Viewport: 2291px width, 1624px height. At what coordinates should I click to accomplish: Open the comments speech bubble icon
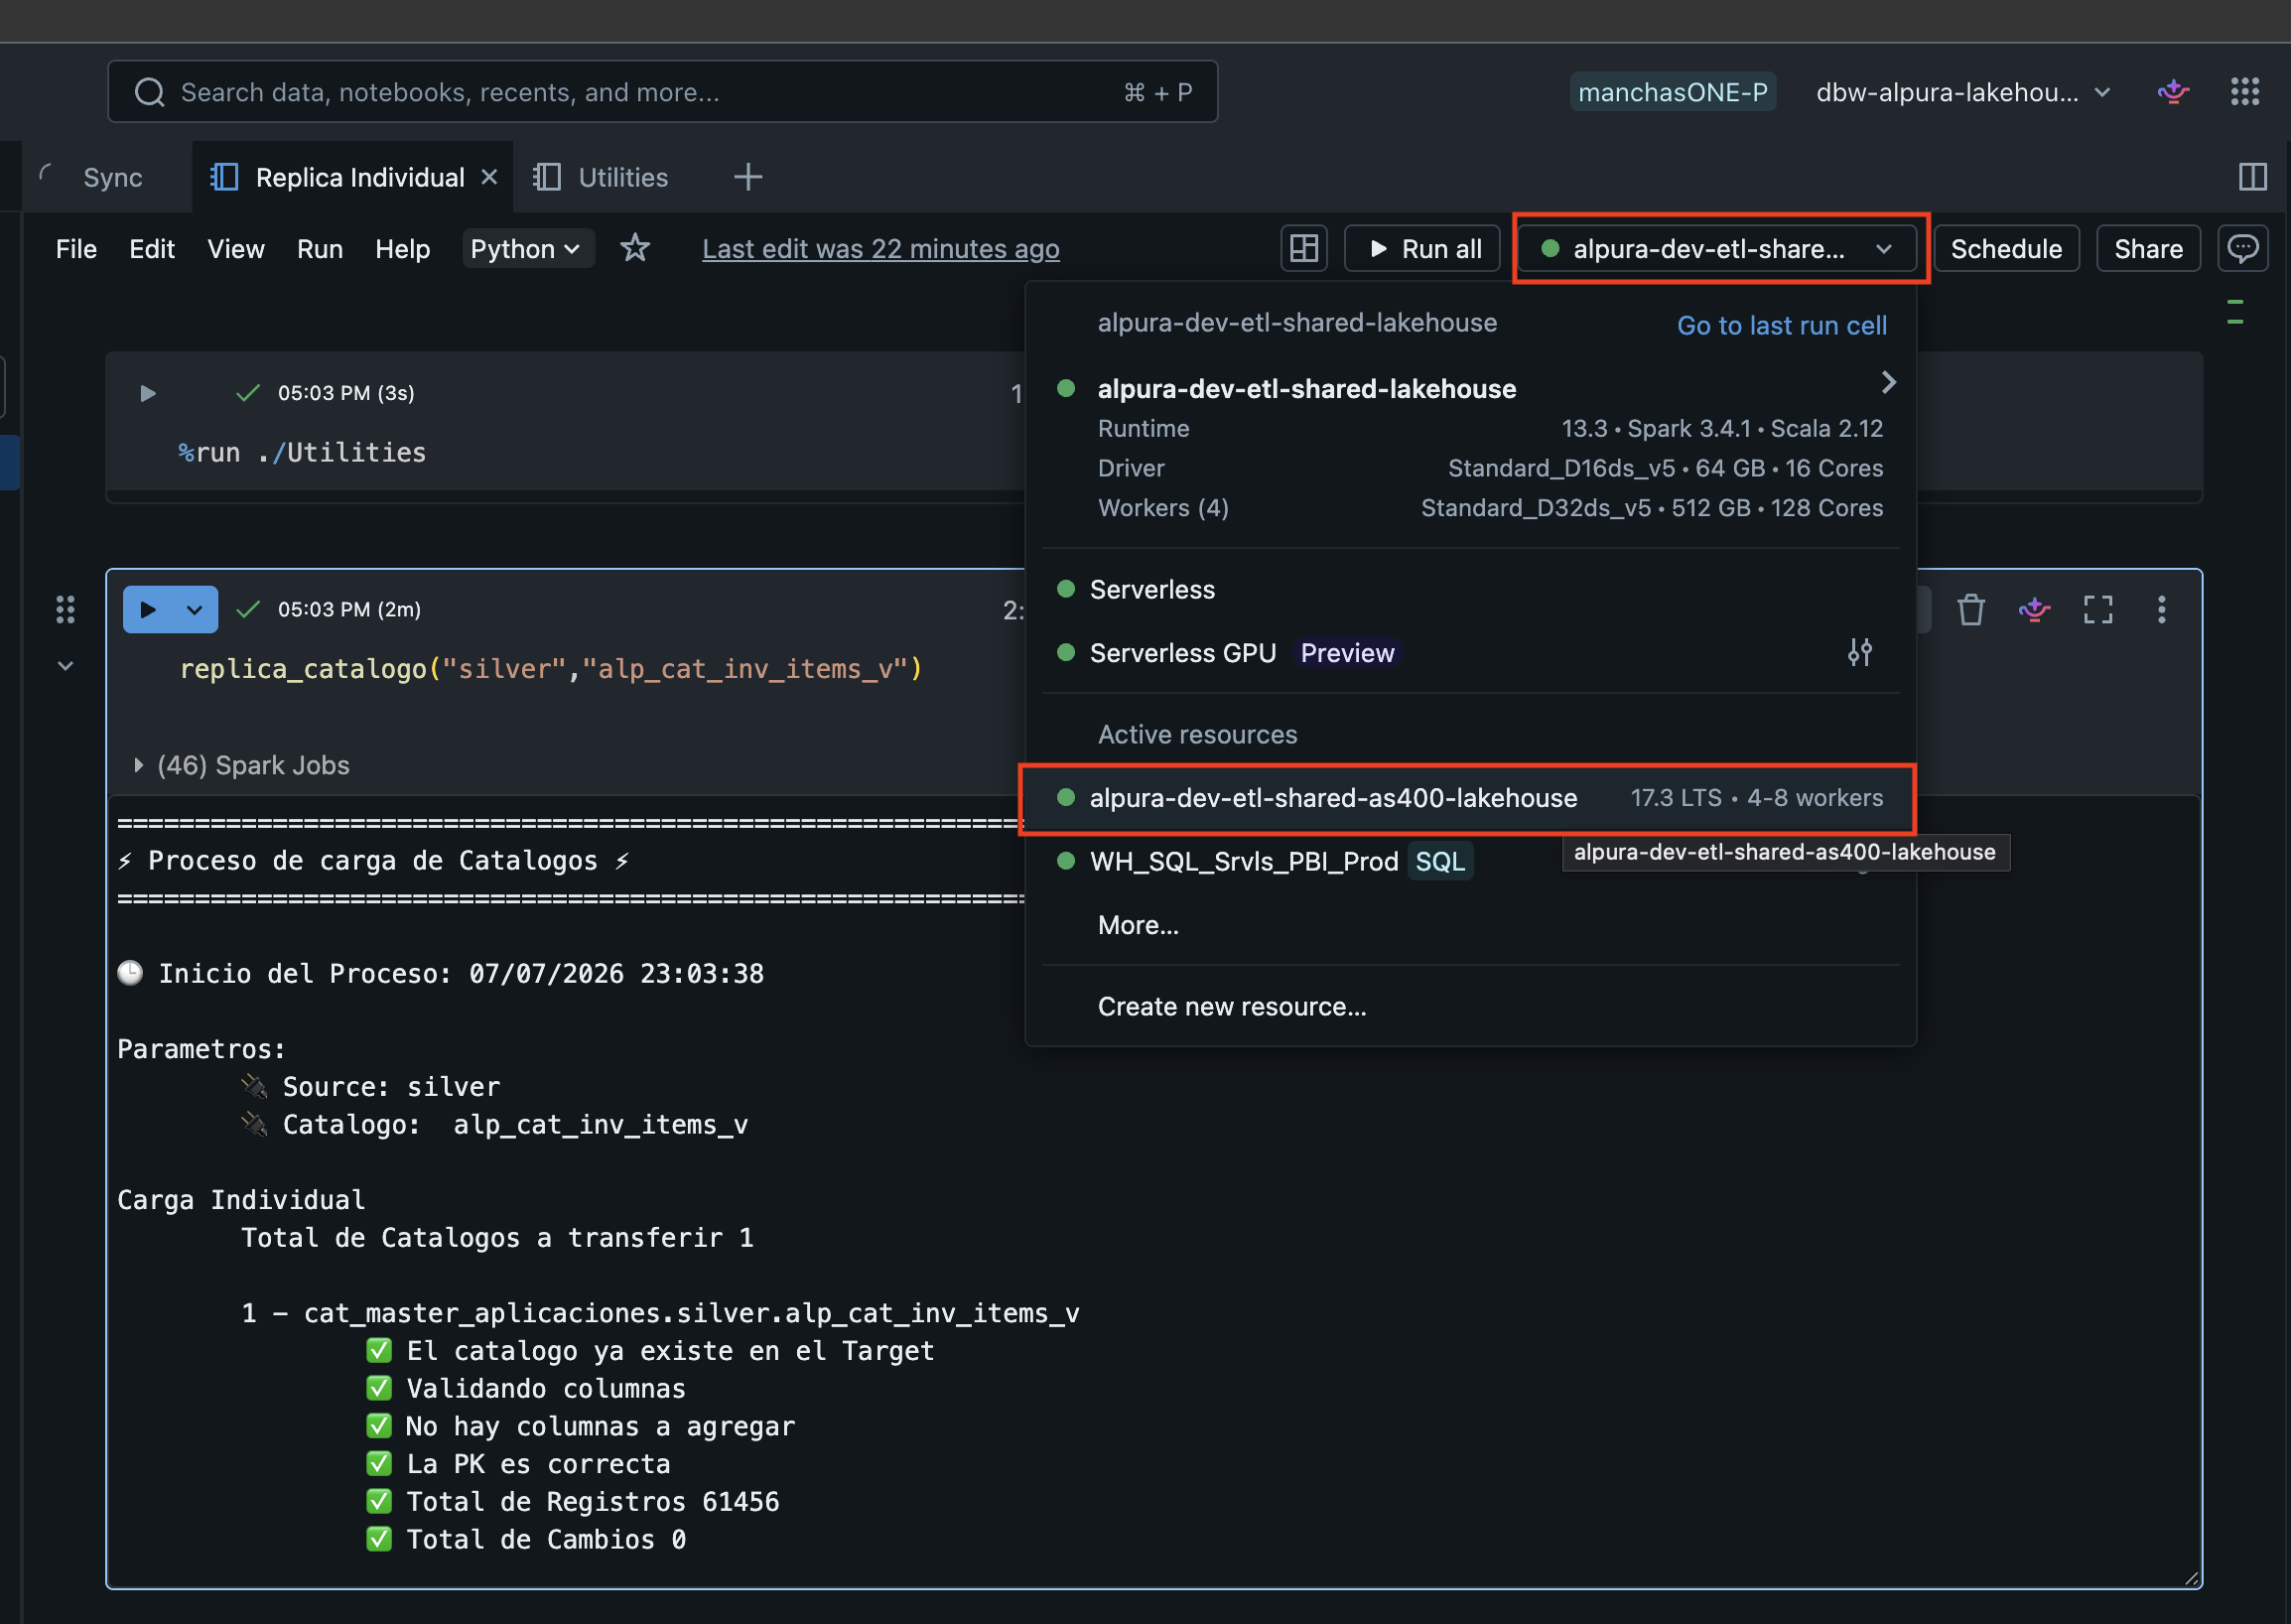[x=2243, y=248]
